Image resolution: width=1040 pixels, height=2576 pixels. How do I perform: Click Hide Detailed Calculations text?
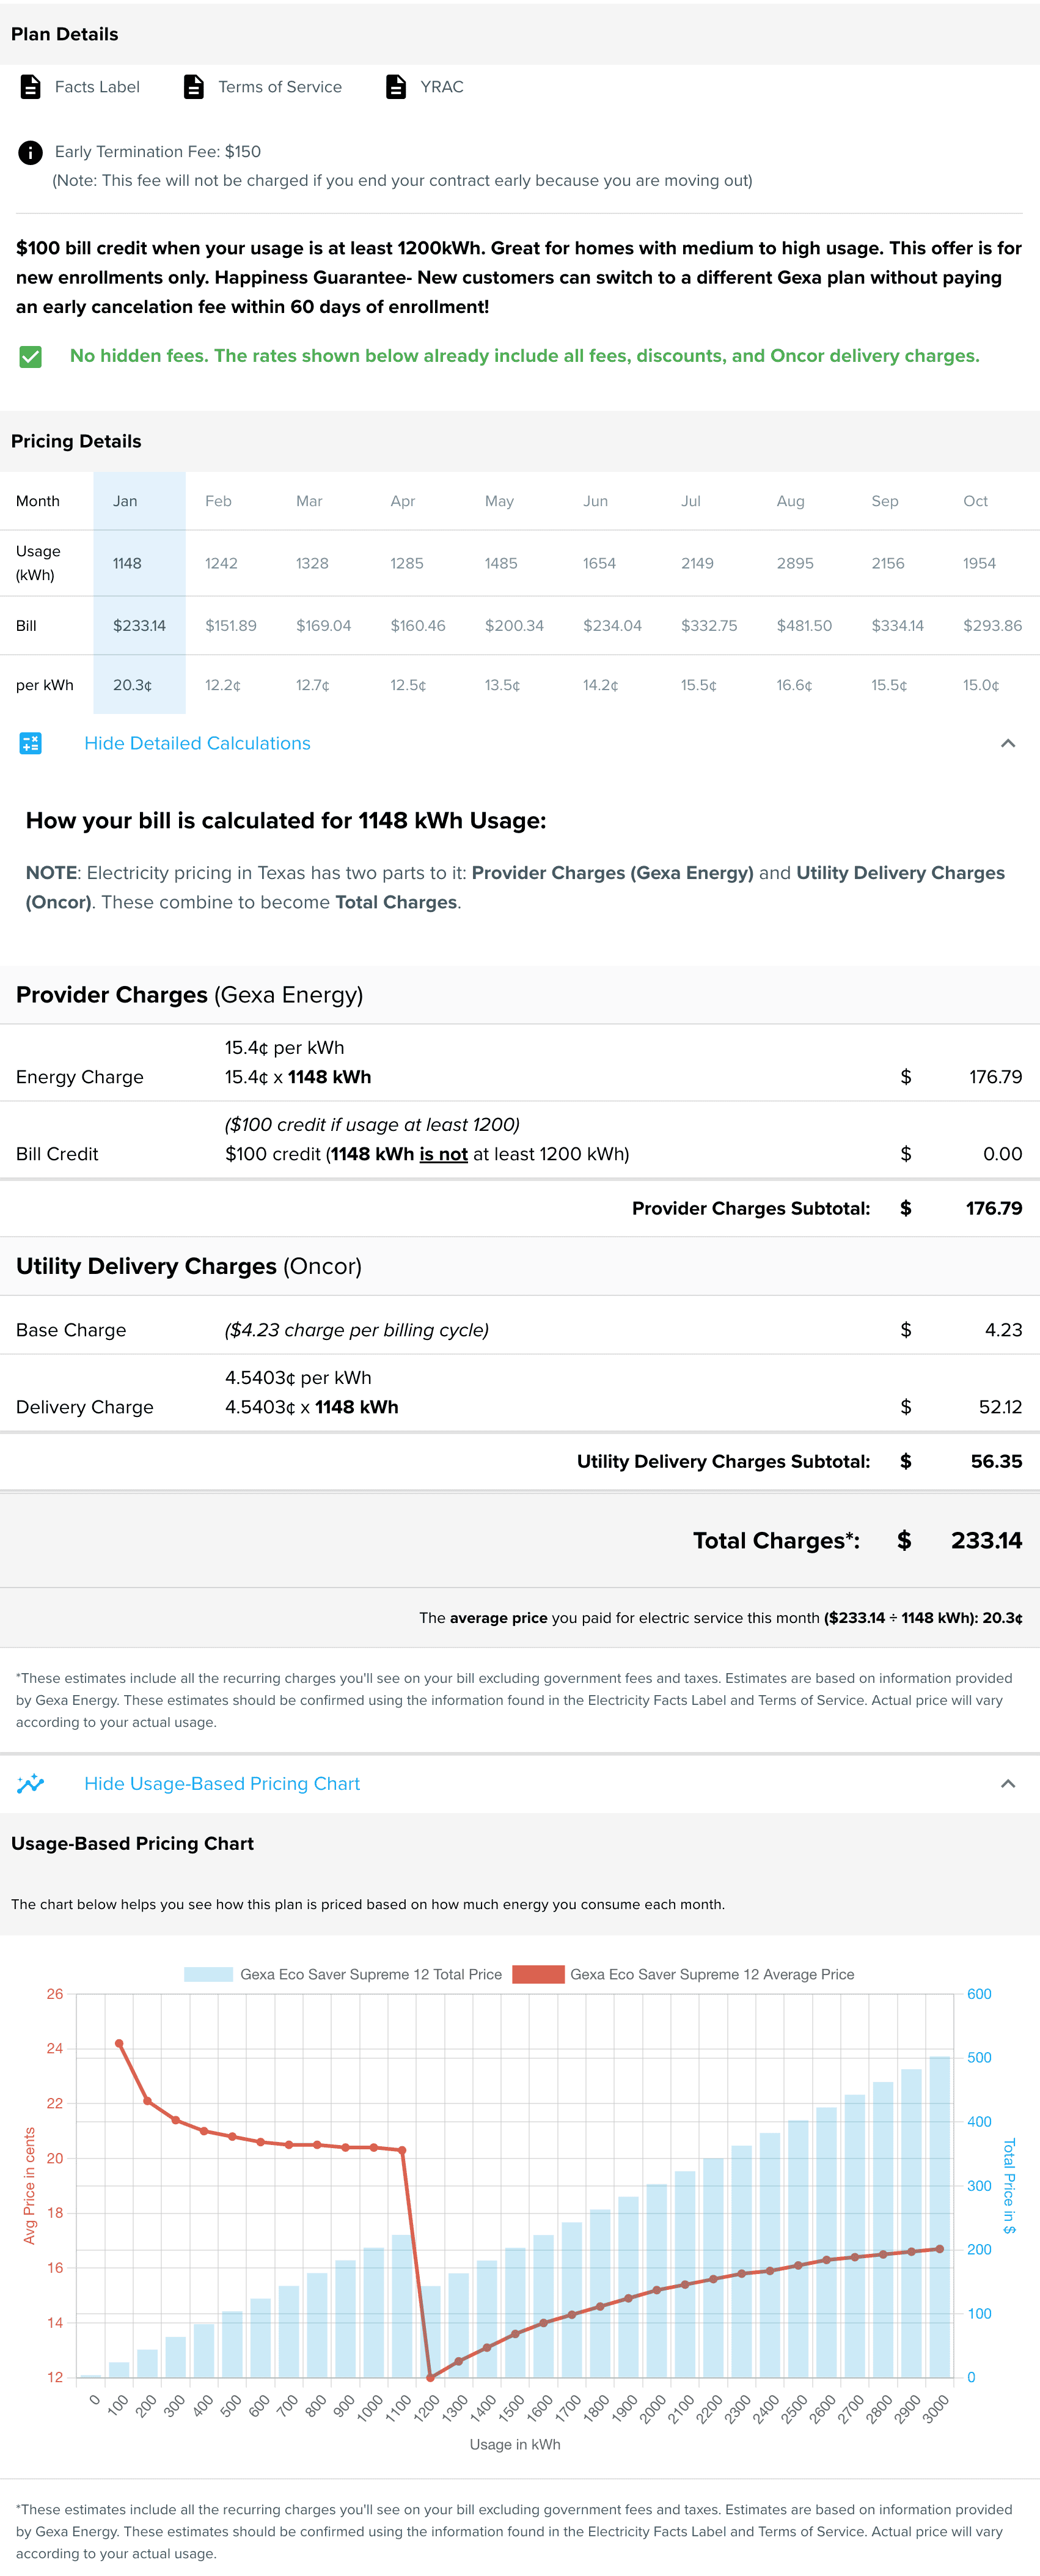[197, 743]
